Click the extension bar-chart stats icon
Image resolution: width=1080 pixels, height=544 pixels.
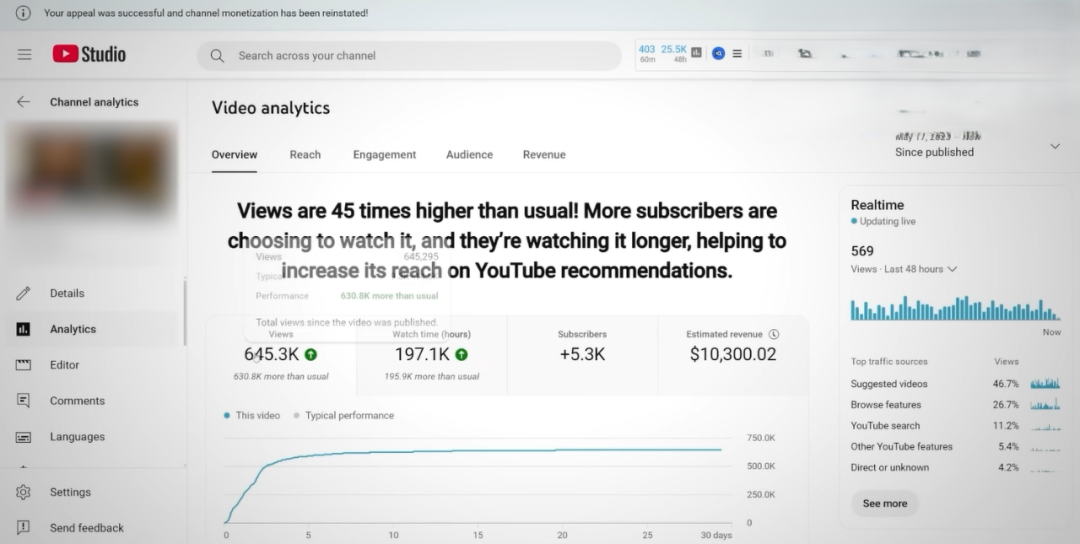pyautogui.click(x=696, y=53)
